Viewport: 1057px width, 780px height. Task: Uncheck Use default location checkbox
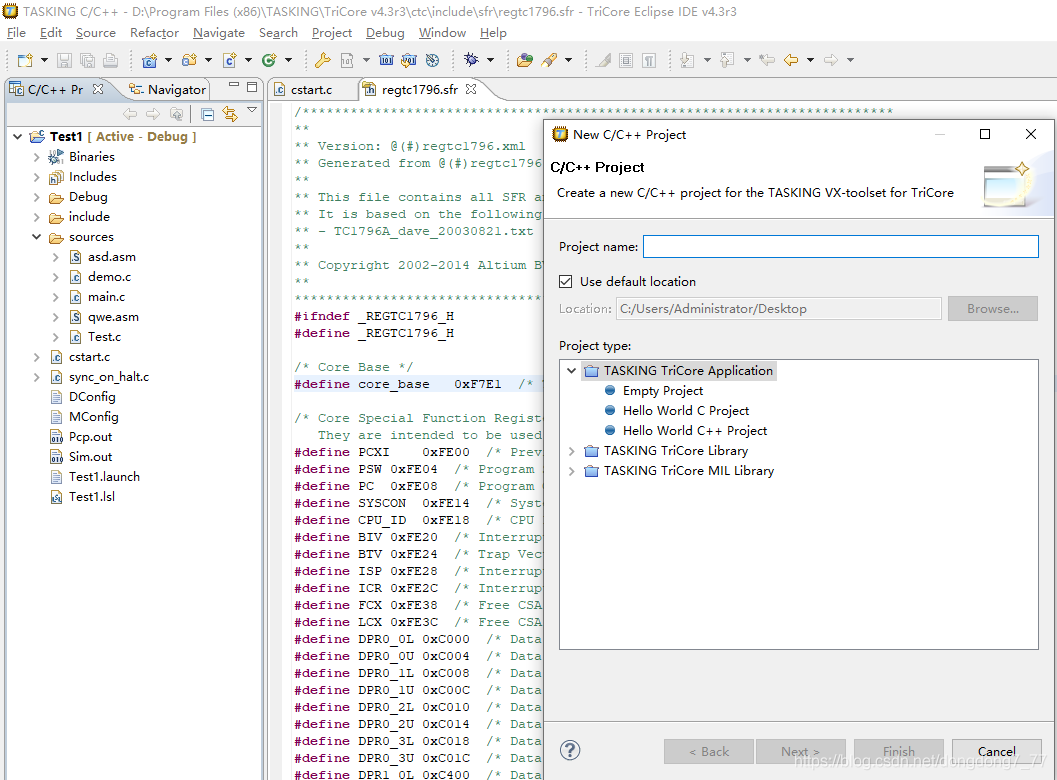coord(566,282)
